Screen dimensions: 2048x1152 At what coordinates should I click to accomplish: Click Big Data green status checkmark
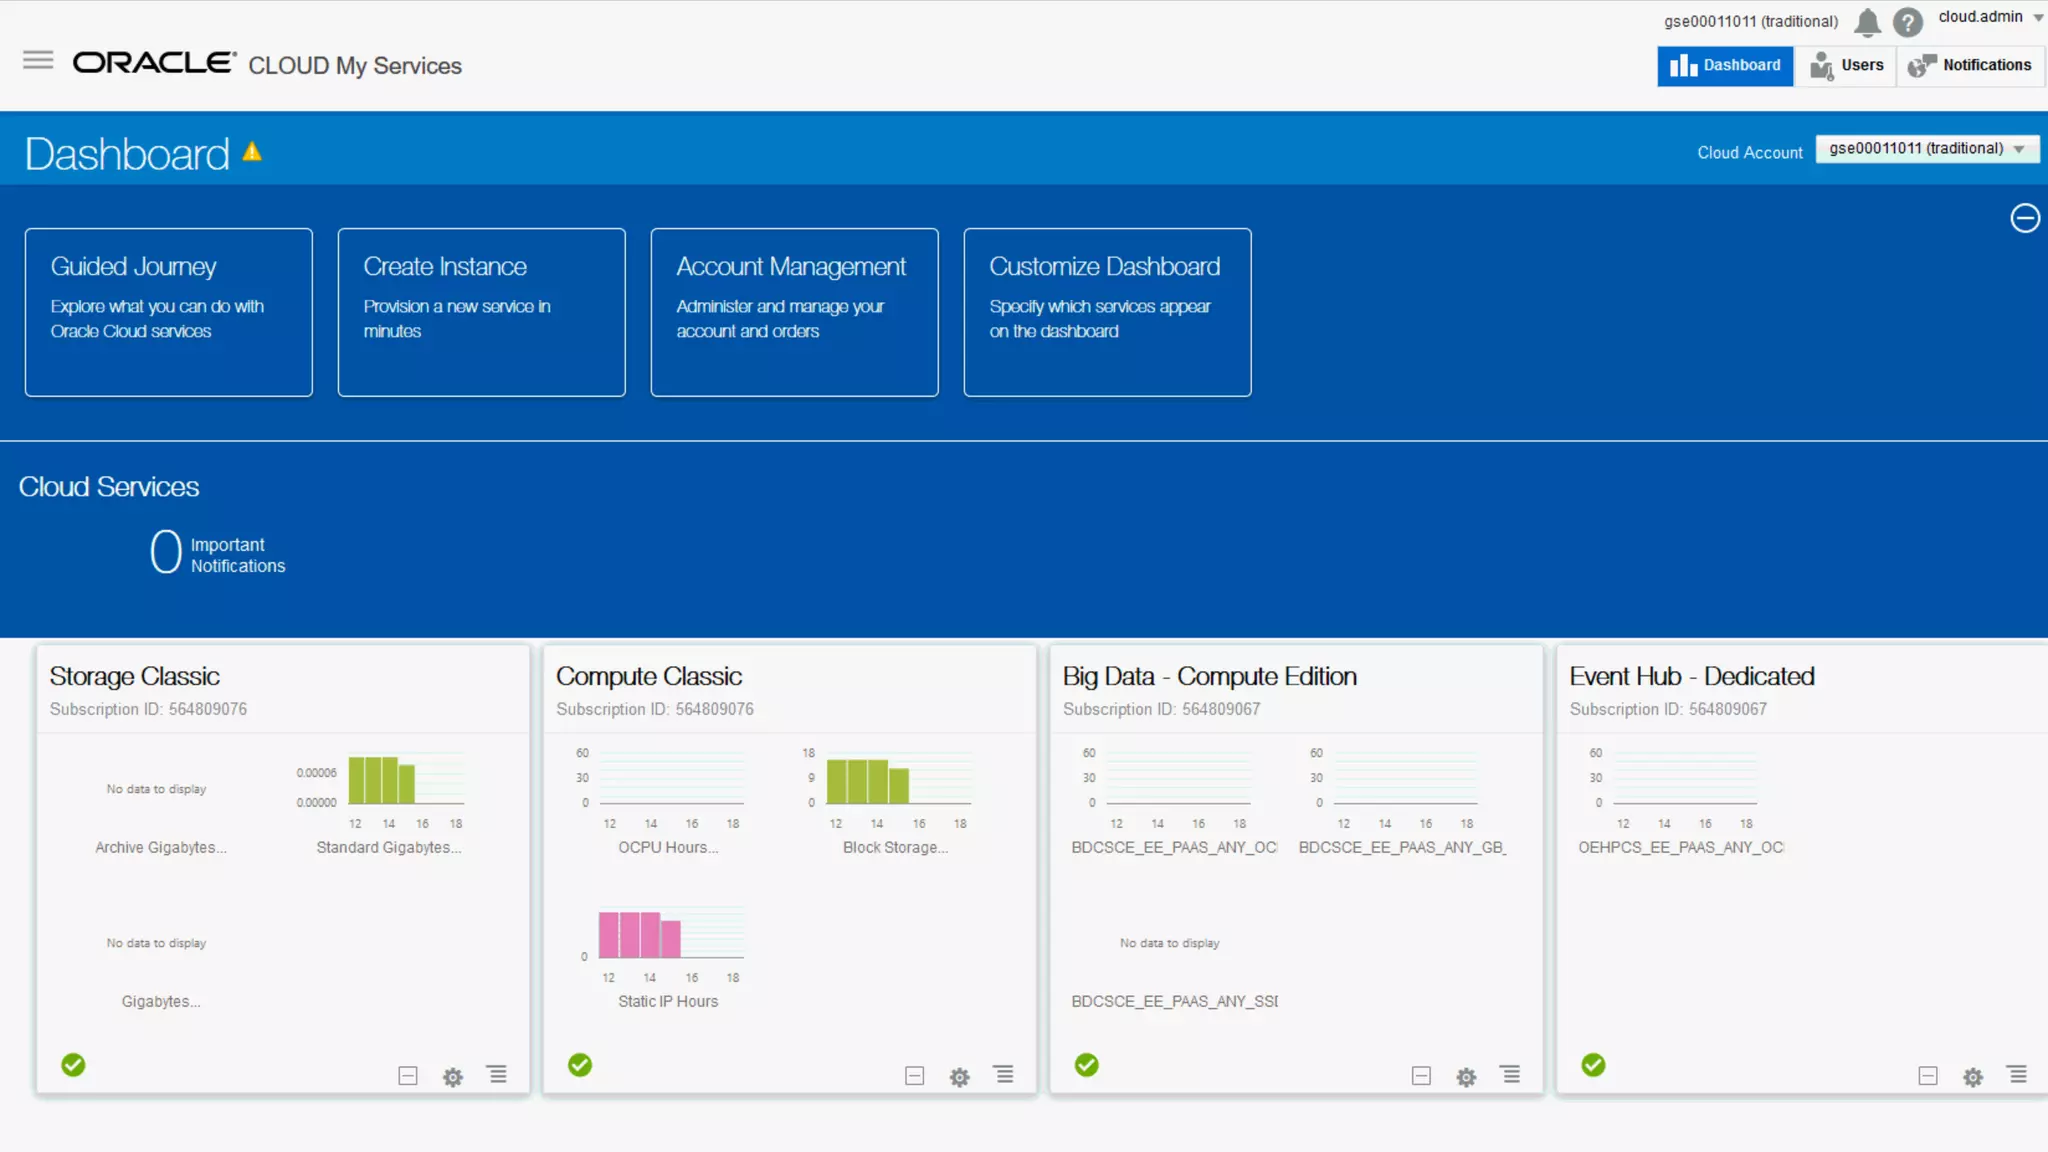tap(1086, 1065)
